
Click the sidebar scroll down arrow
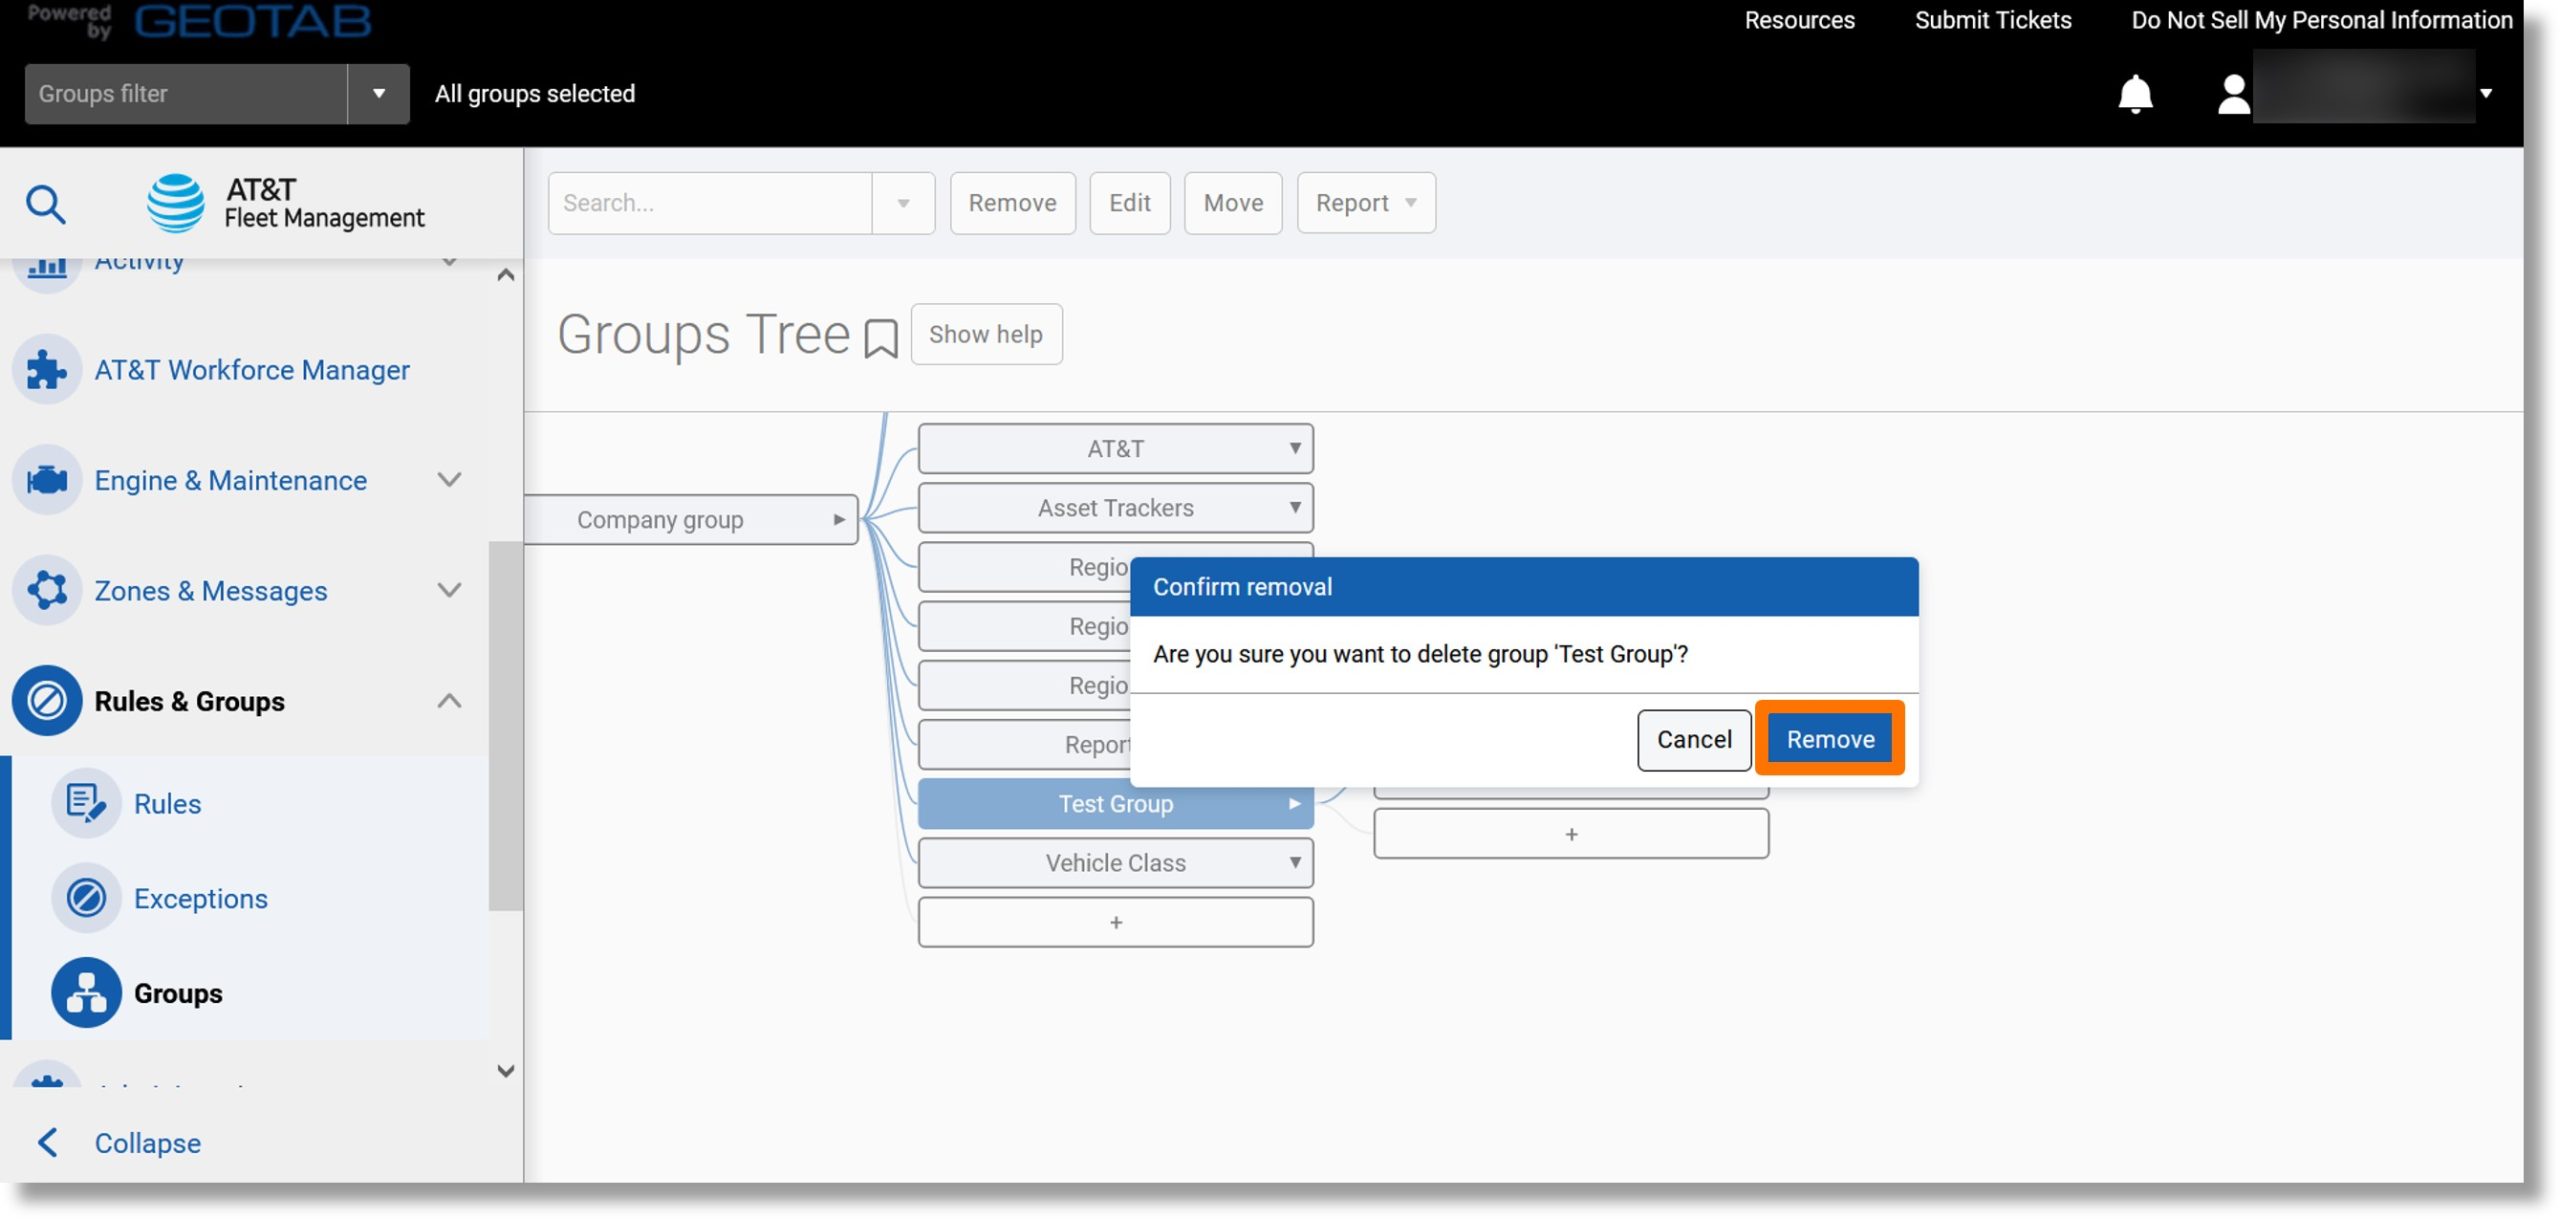505,1070
